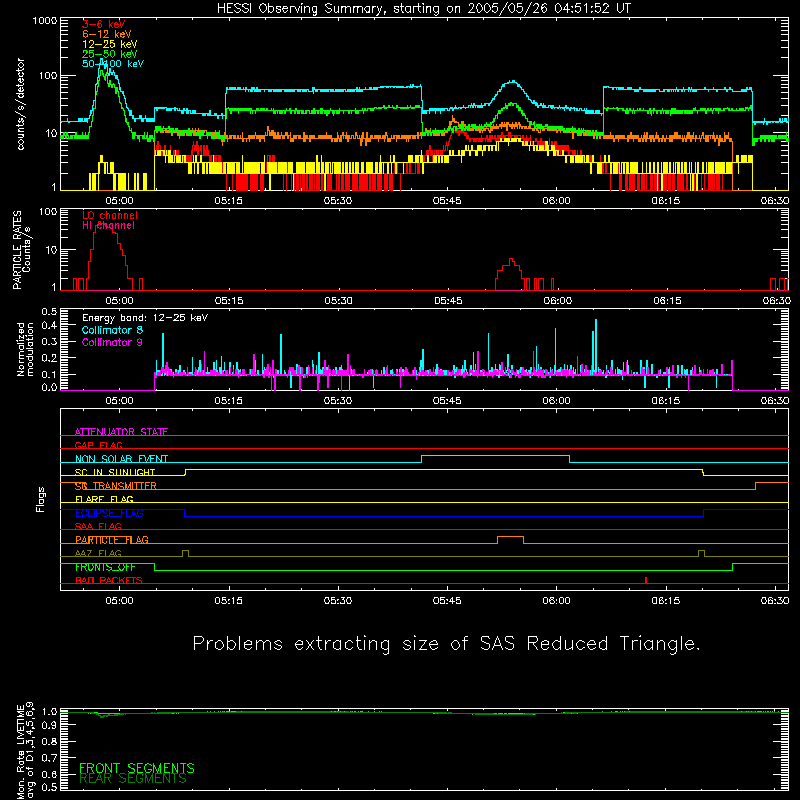Click 05:45 tick label below modulation plot
The height and width of the screenshot is (800, 800).
tap(447, 401)
